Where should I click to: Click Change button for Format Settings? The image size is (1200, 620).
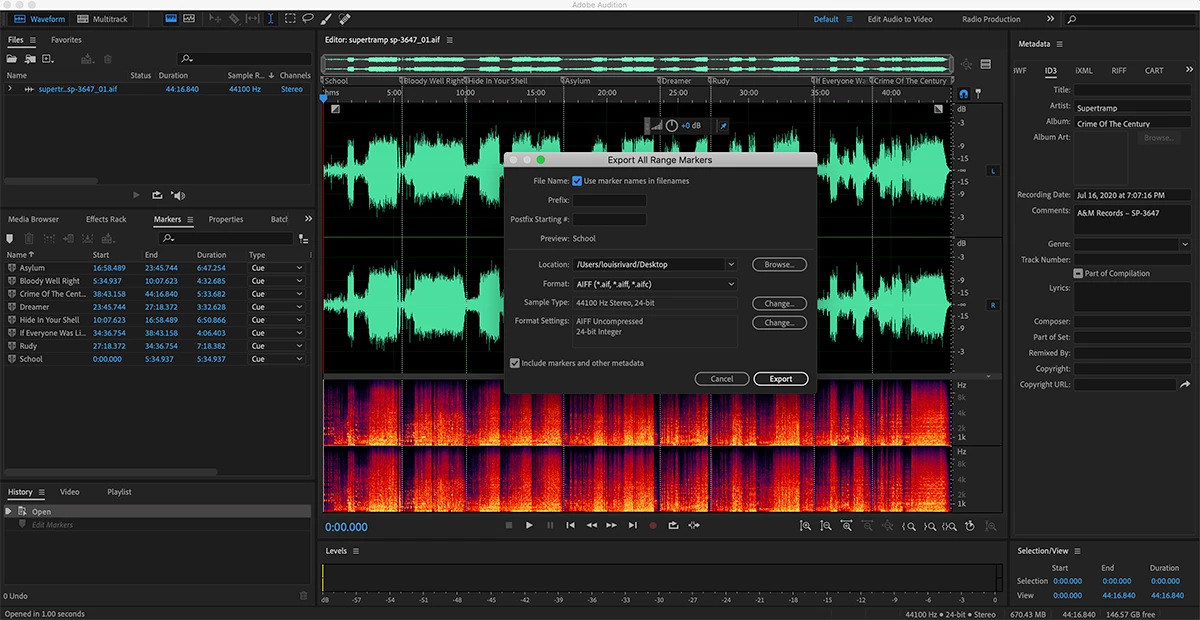click(x=779, y=323)
